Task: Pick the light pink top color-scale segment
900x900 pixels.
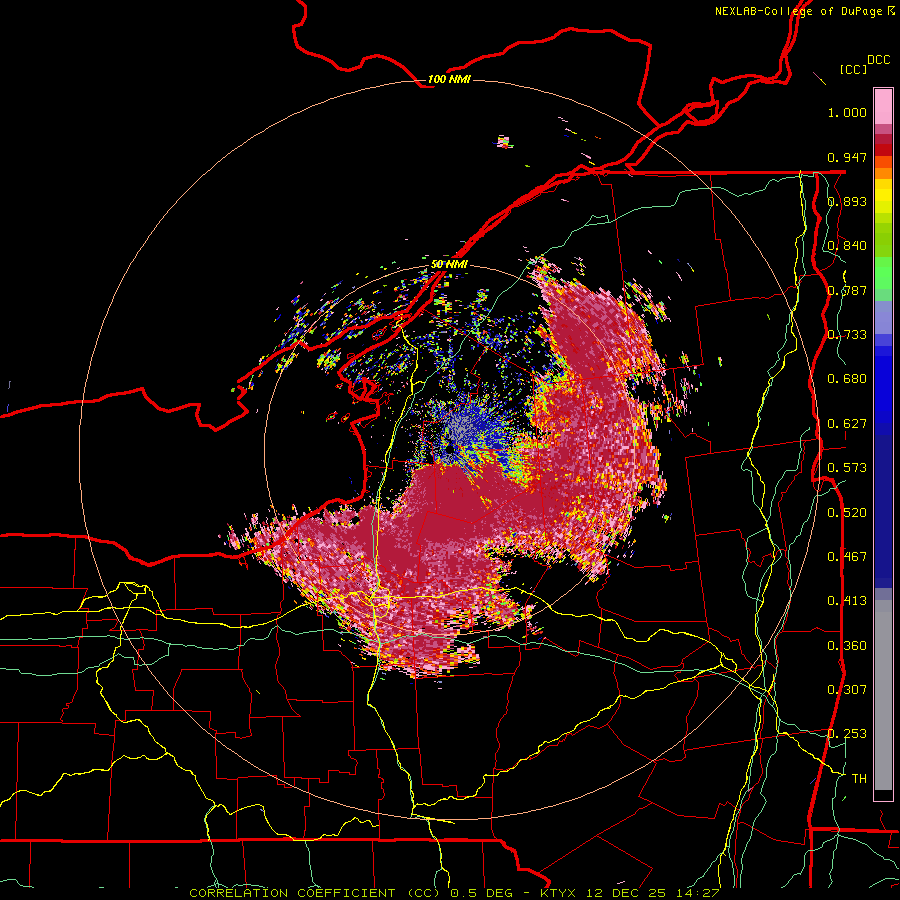Action: pos(883,106)
